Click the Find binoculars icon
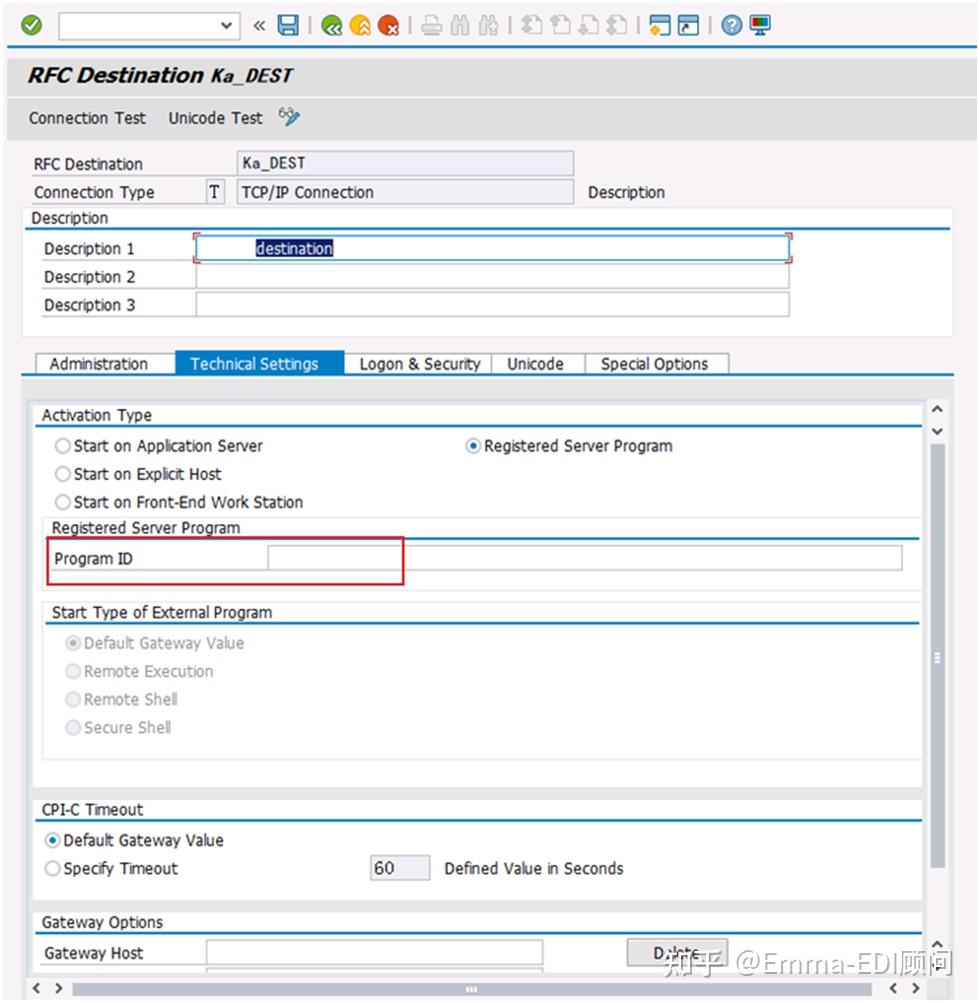The image size is (979, 1003). pyautogui.click(x=460, y=26)
